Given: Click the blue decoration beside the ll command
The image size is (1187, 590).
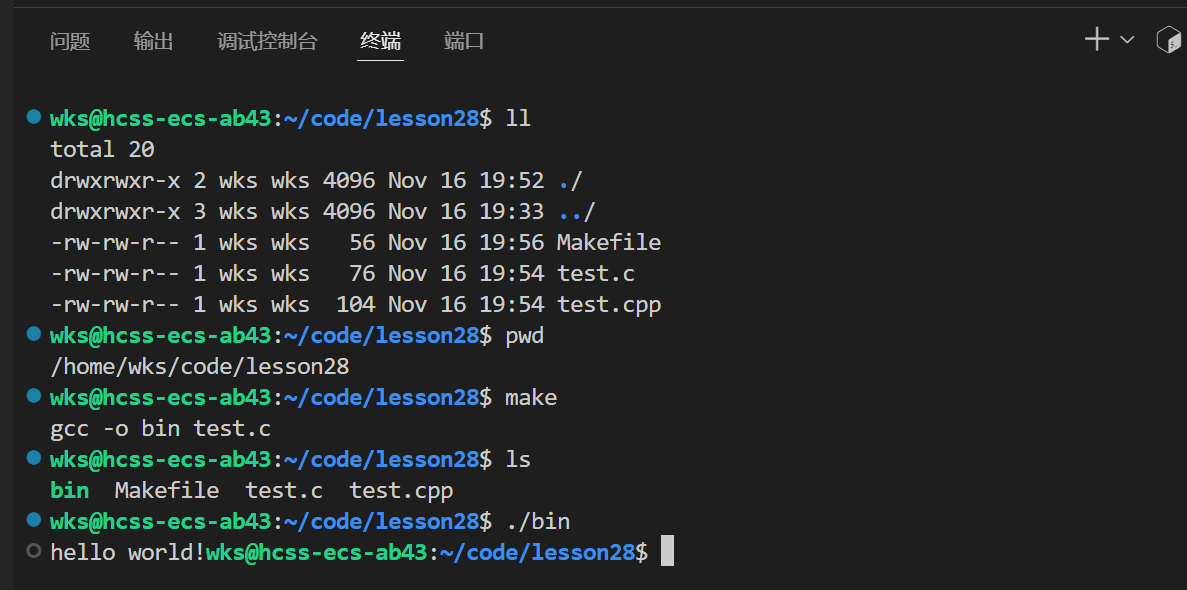Looking at the screenshot, I should pos(33,117).
